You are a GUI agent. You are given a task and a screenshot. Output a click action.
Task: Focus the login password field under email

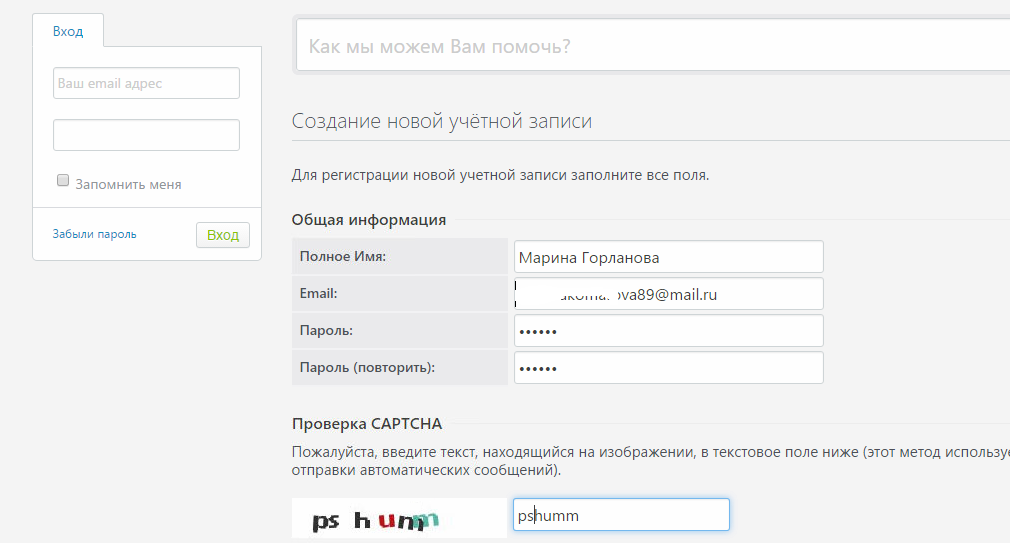tap(146, 135)
